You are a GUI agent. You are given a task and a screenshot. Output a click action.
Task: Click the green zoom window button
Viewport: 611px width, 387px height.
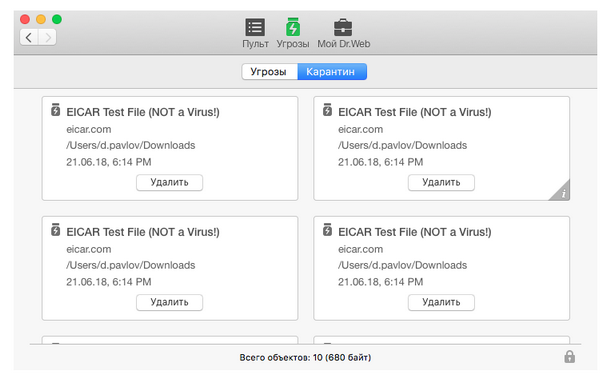(57, 19)
